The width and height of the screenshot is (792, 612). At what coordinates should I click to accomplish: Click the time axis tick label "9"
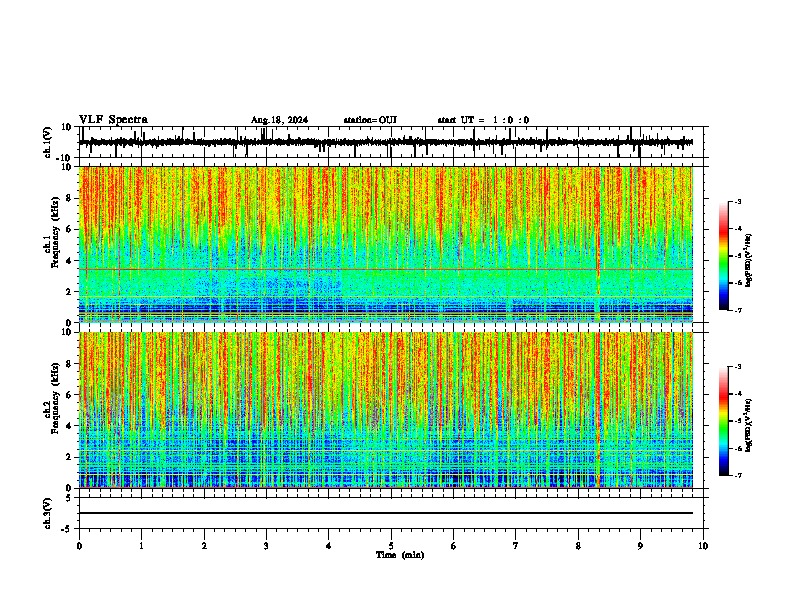[640, 546]
